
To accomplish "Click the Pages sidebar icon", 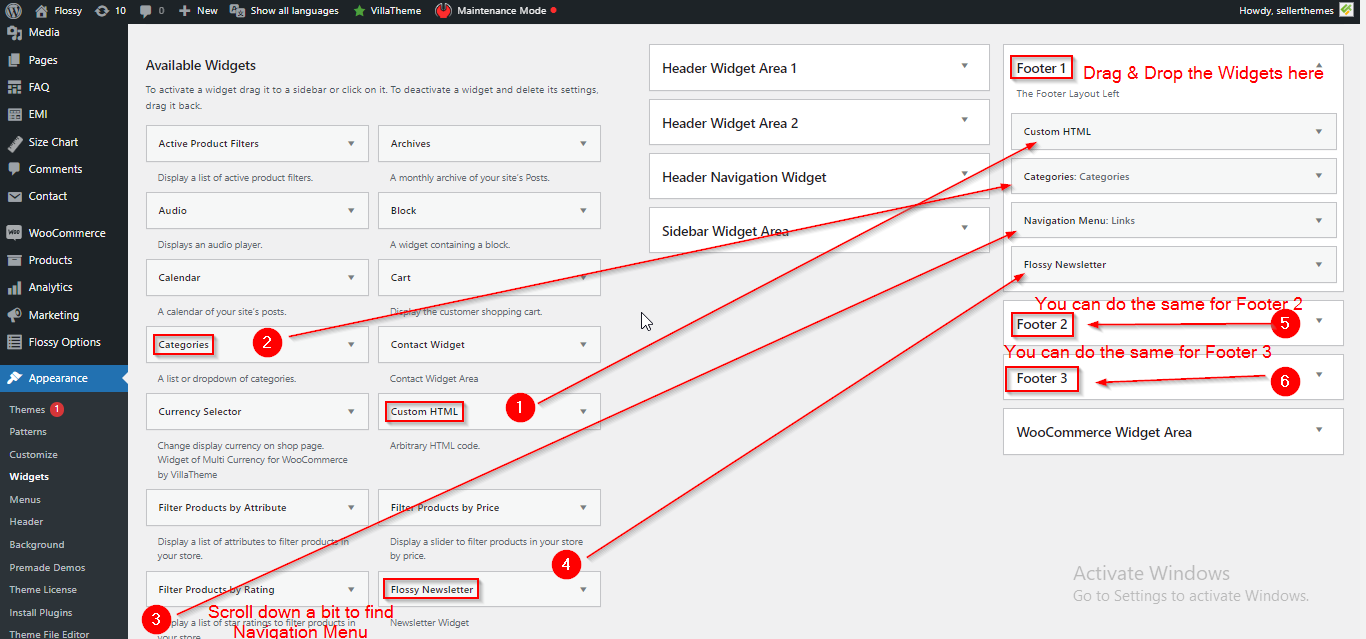I will (x=14, y=60).
